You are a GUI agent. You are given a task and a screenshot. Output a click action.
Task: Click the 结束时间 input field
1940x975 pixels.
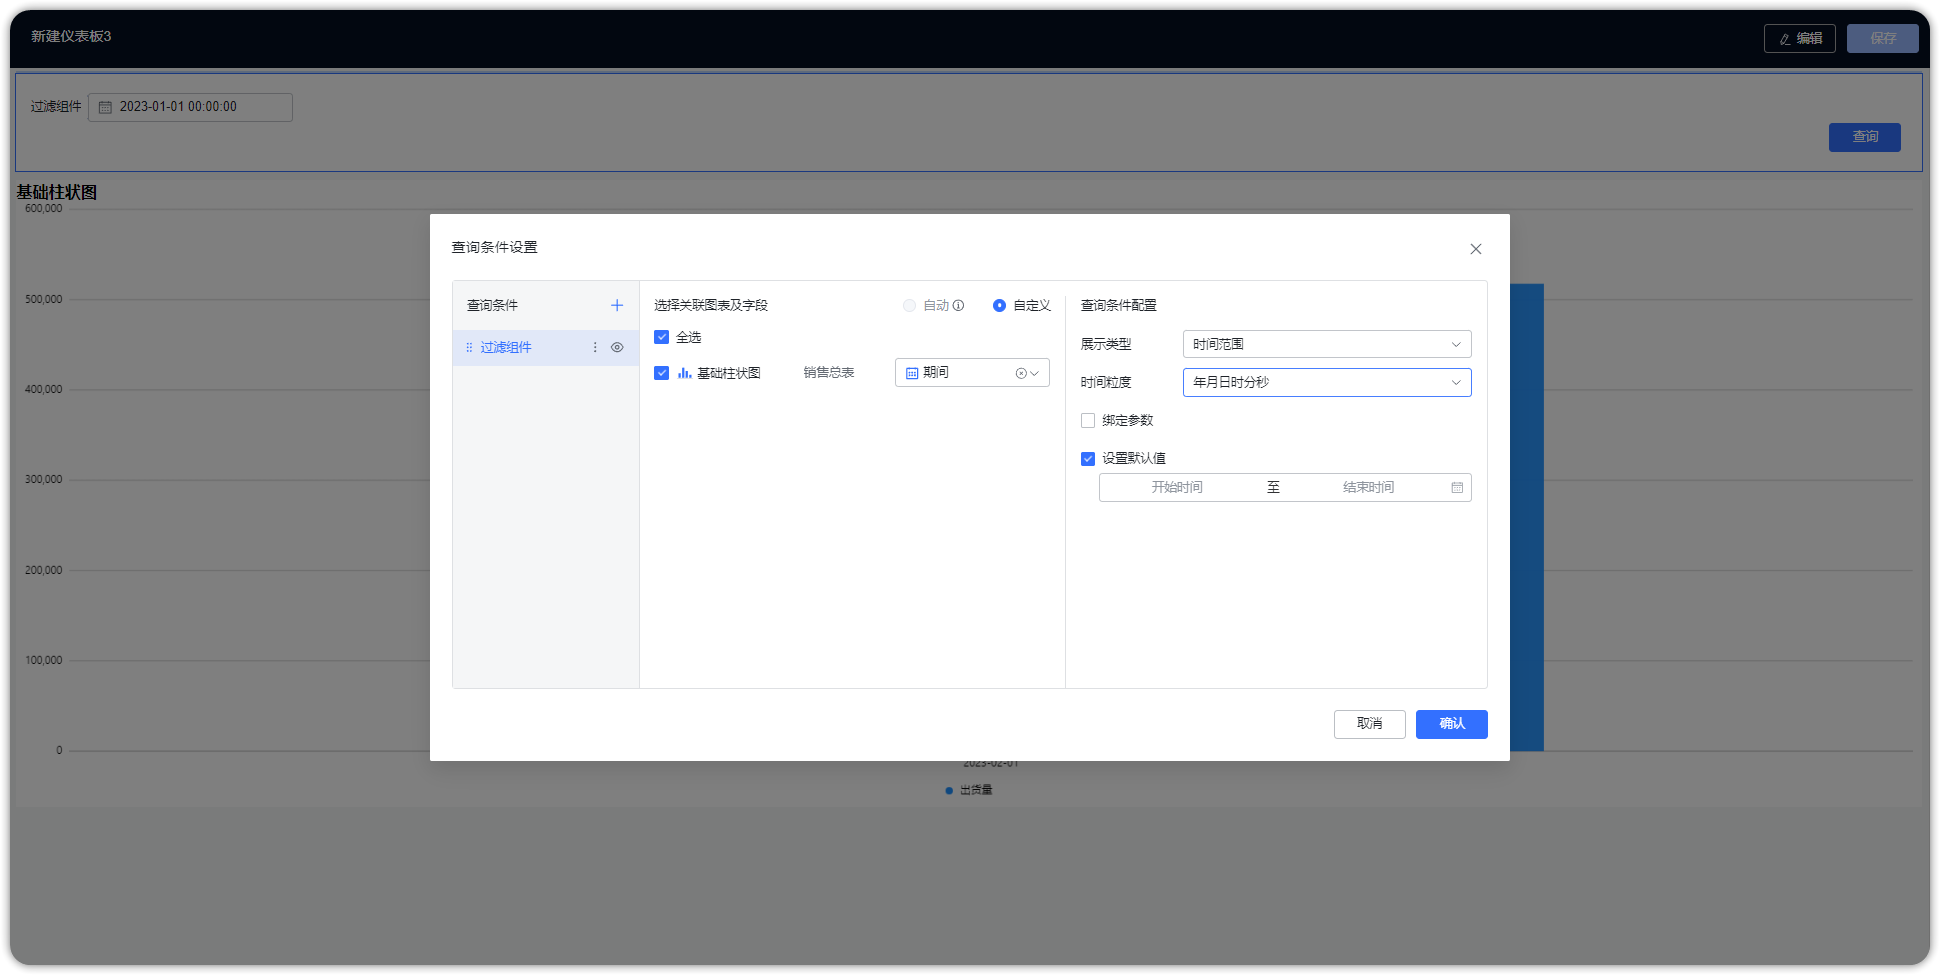pos(1368,487)
